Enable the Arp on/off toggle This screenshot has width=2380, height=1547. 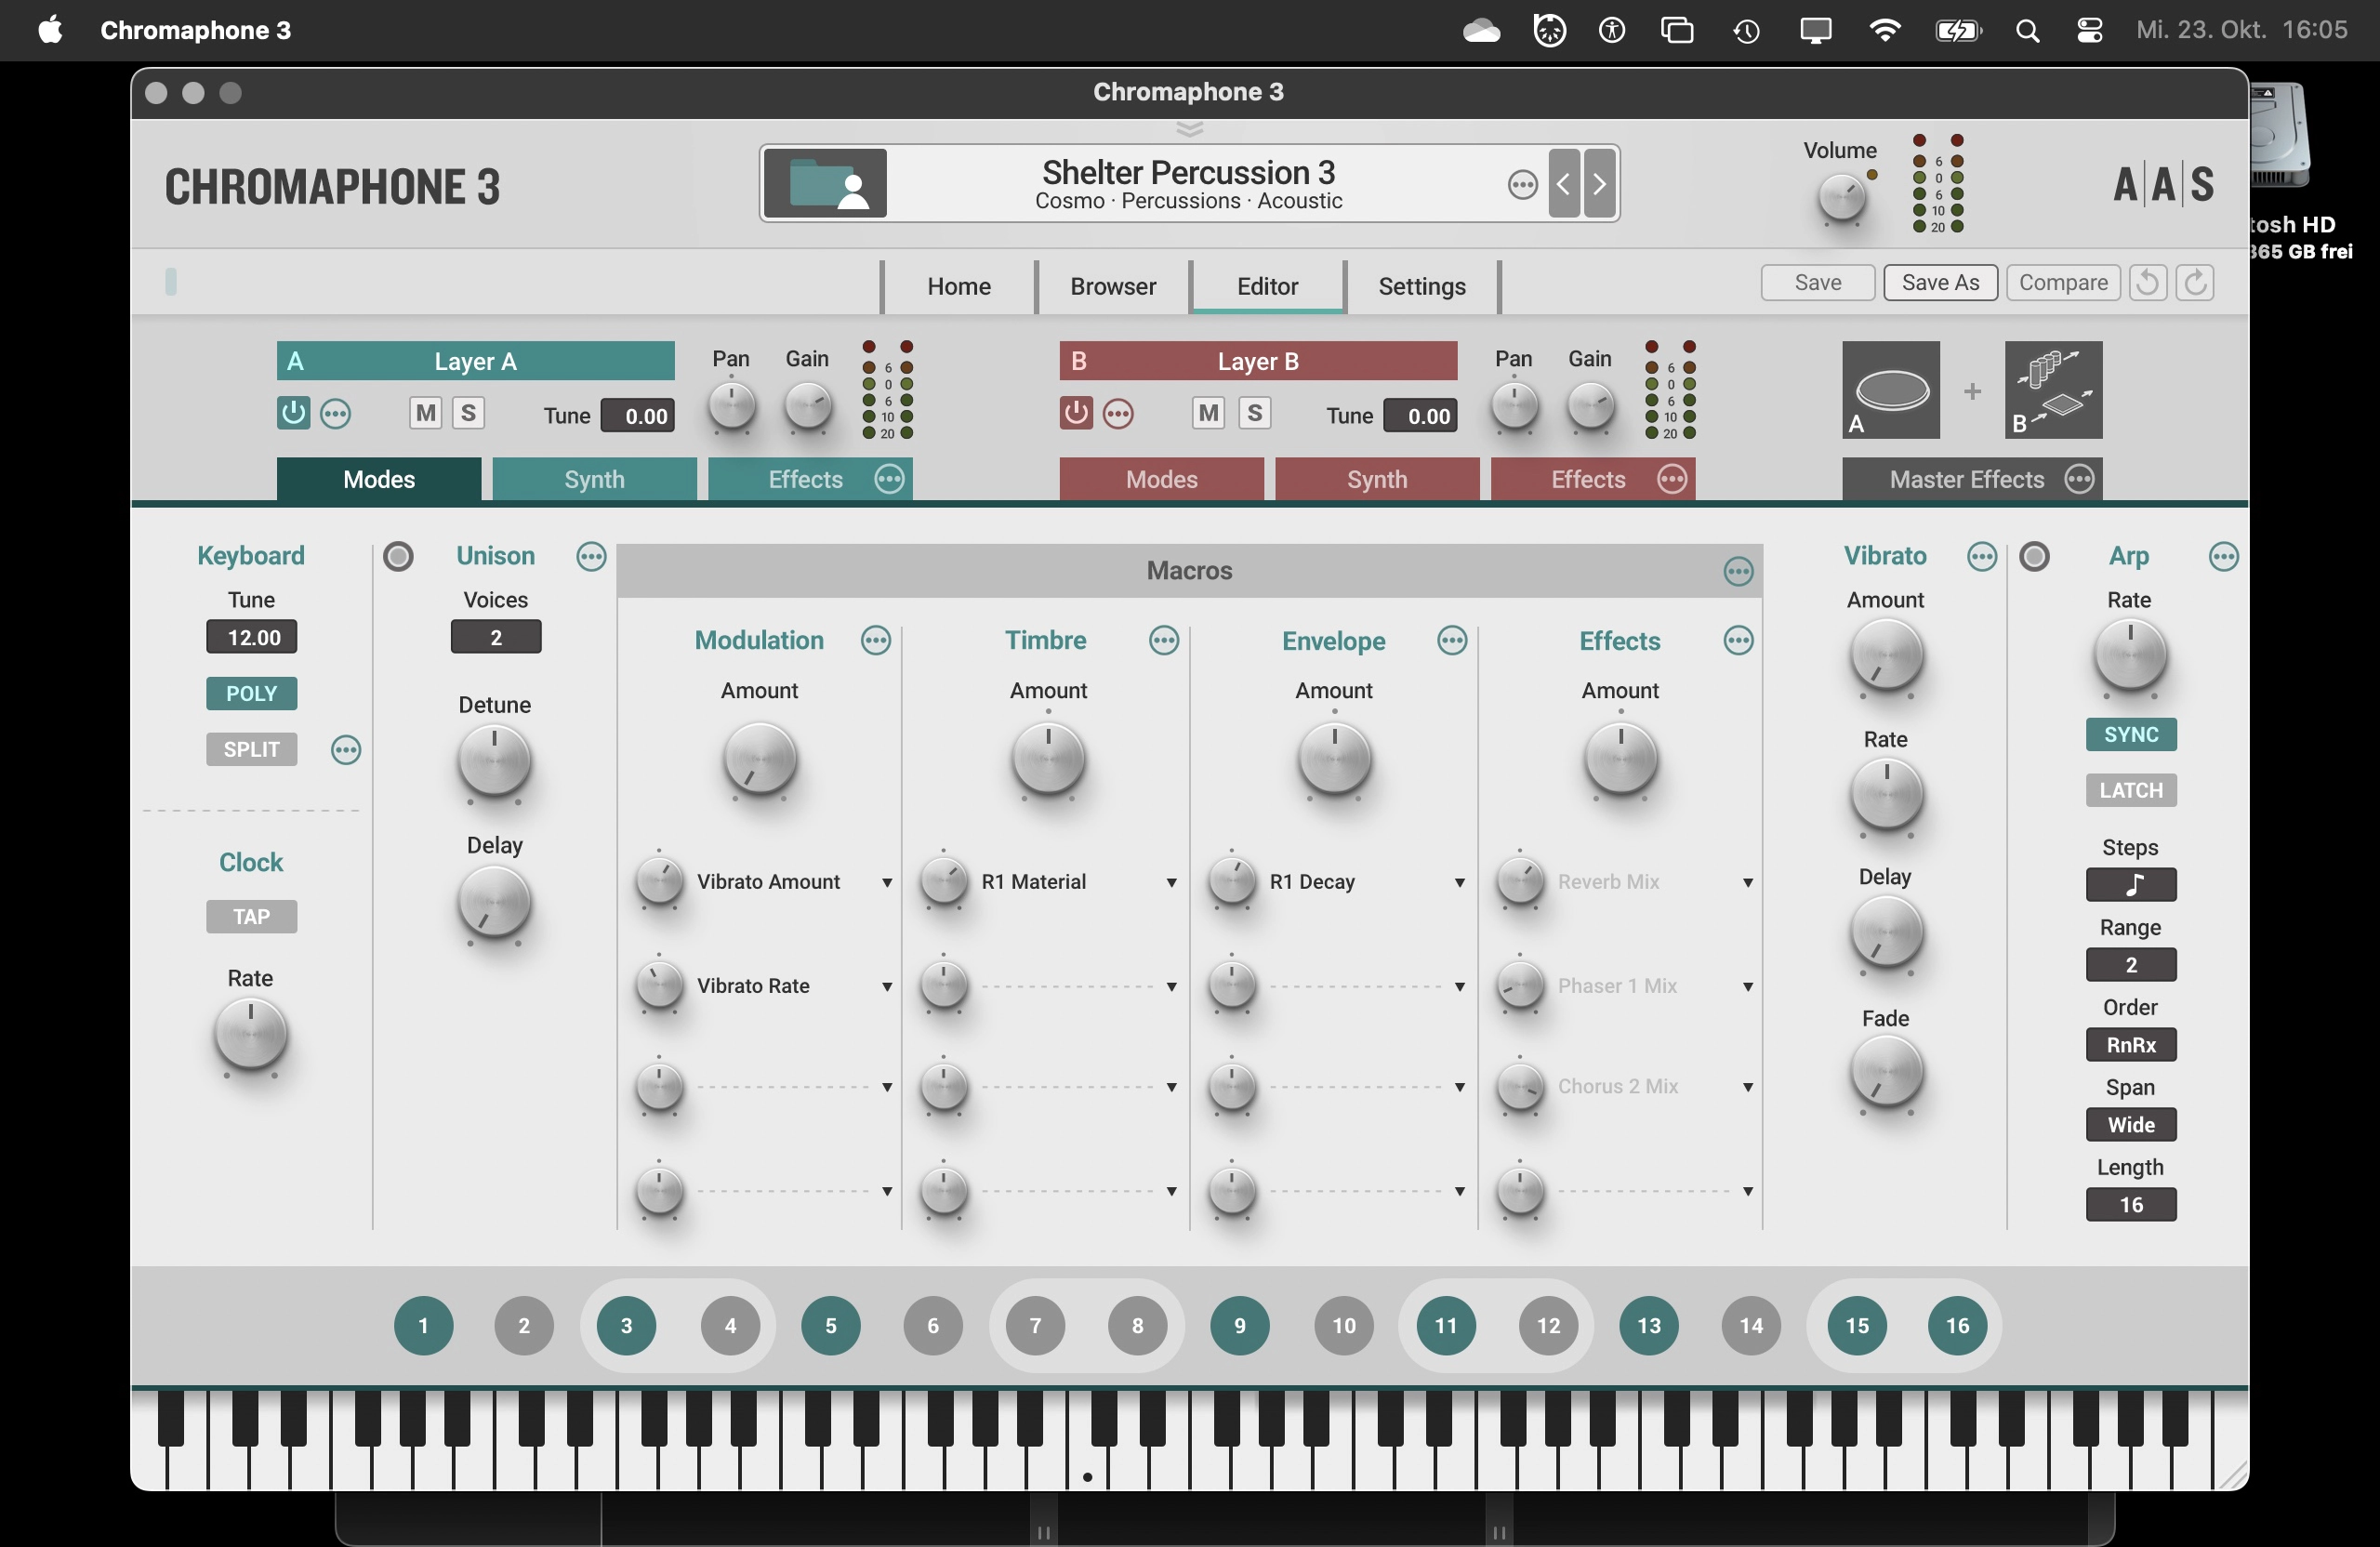(x=2034, y=556)
